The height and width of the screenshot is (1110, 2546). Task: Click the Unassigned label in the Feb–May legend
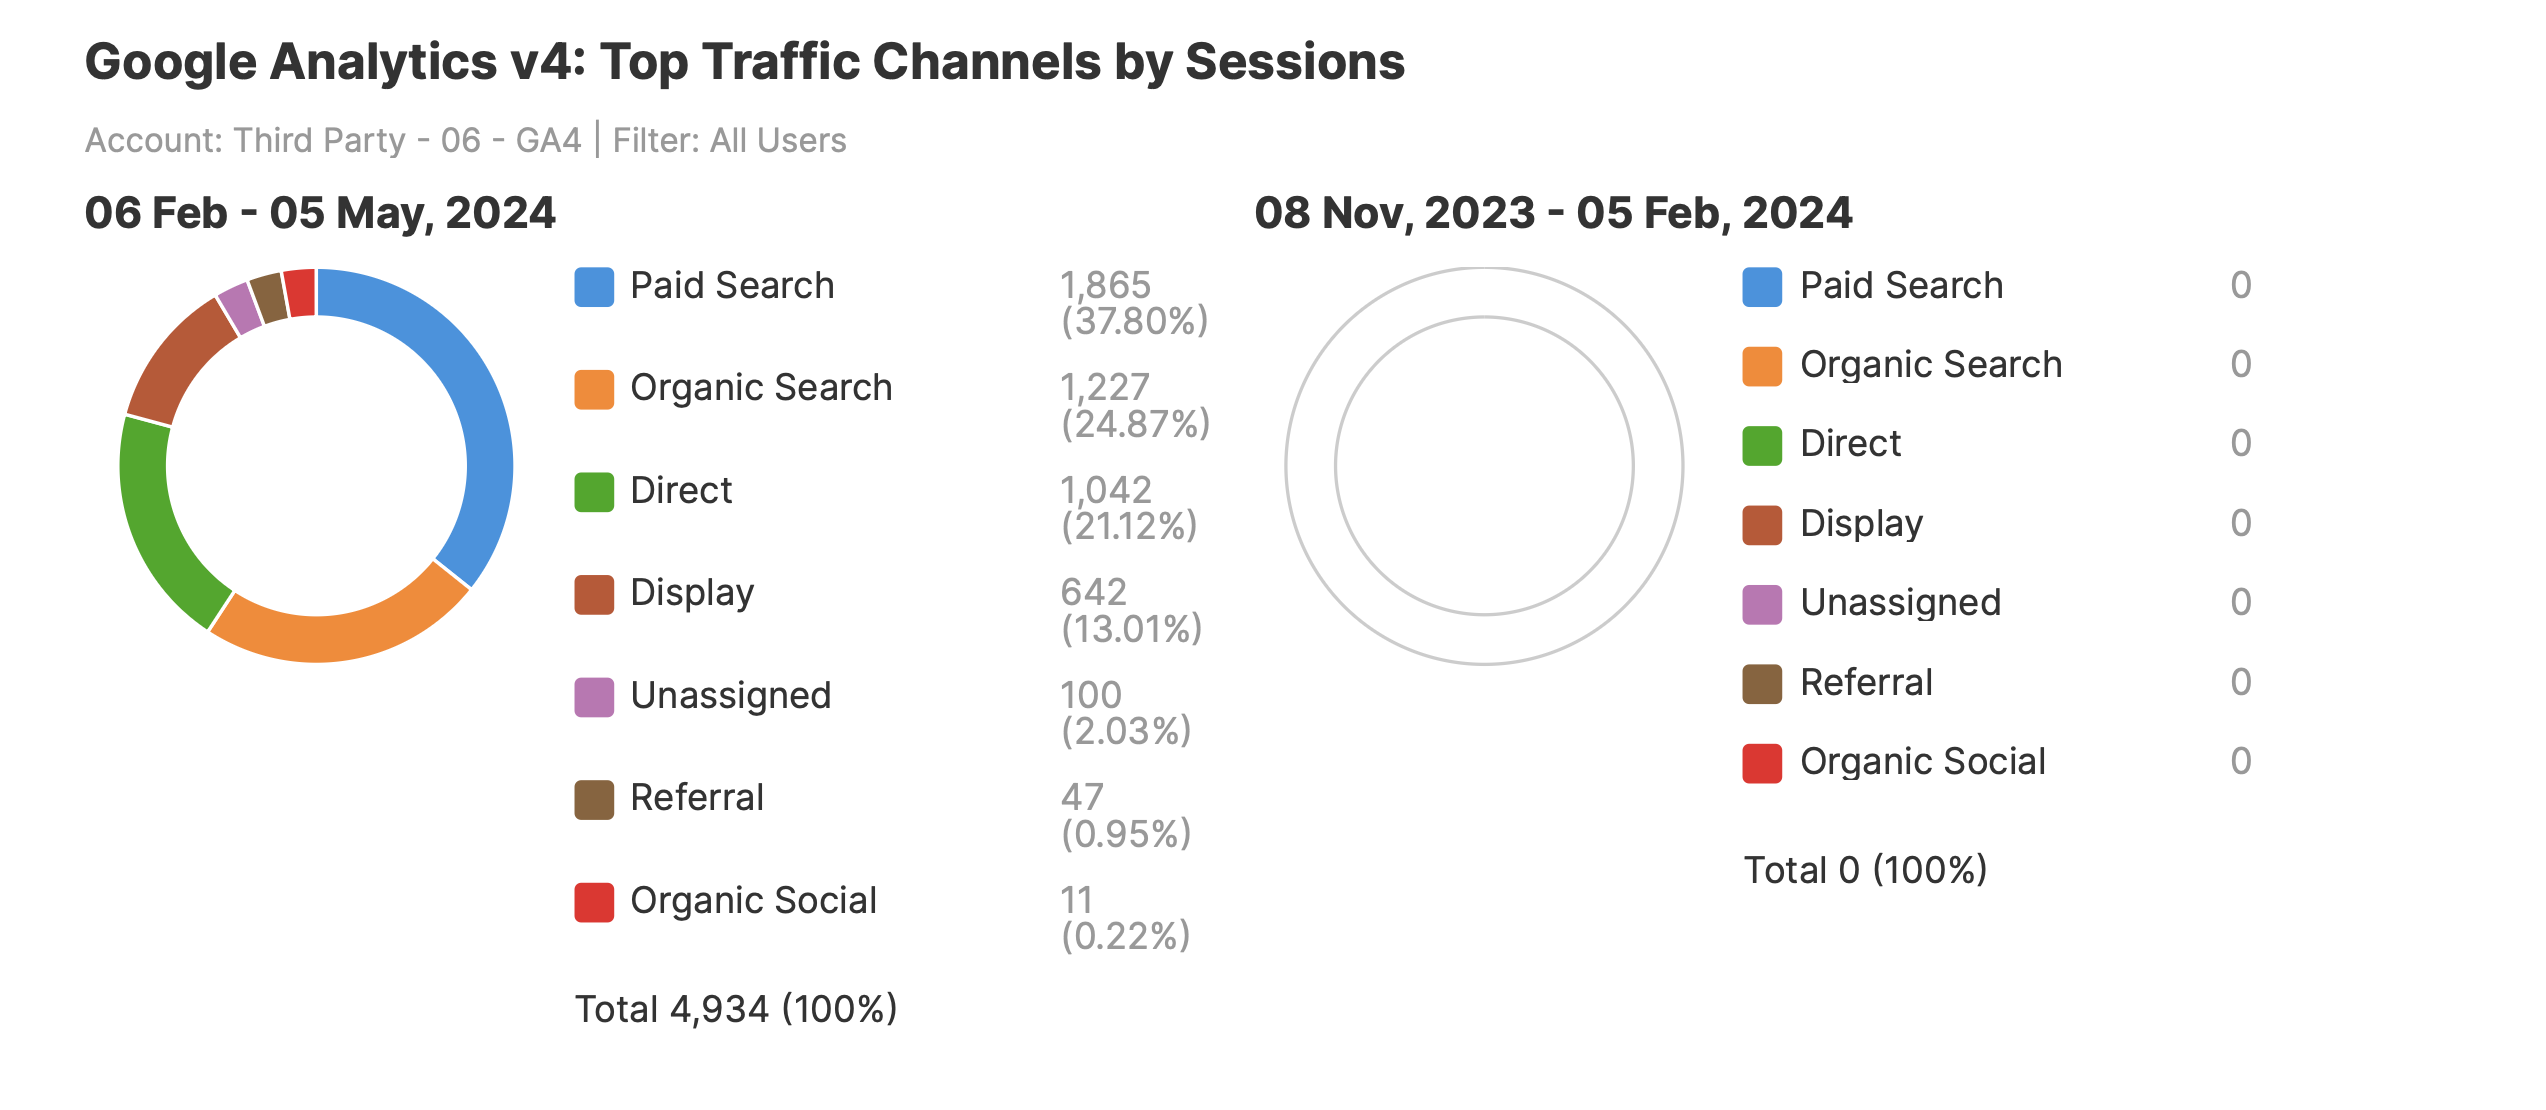coord(731,696)
